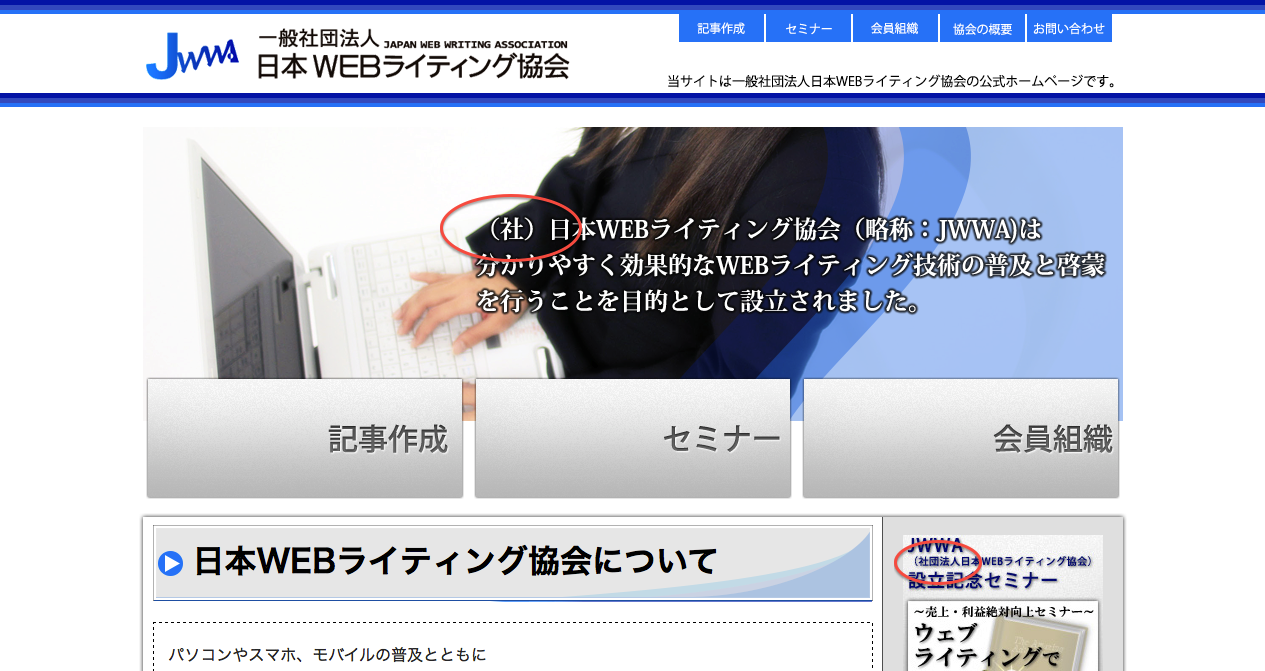Click the hero banner image text
The height and width of the screenshot is (671, 1265).
pos(790,265)
